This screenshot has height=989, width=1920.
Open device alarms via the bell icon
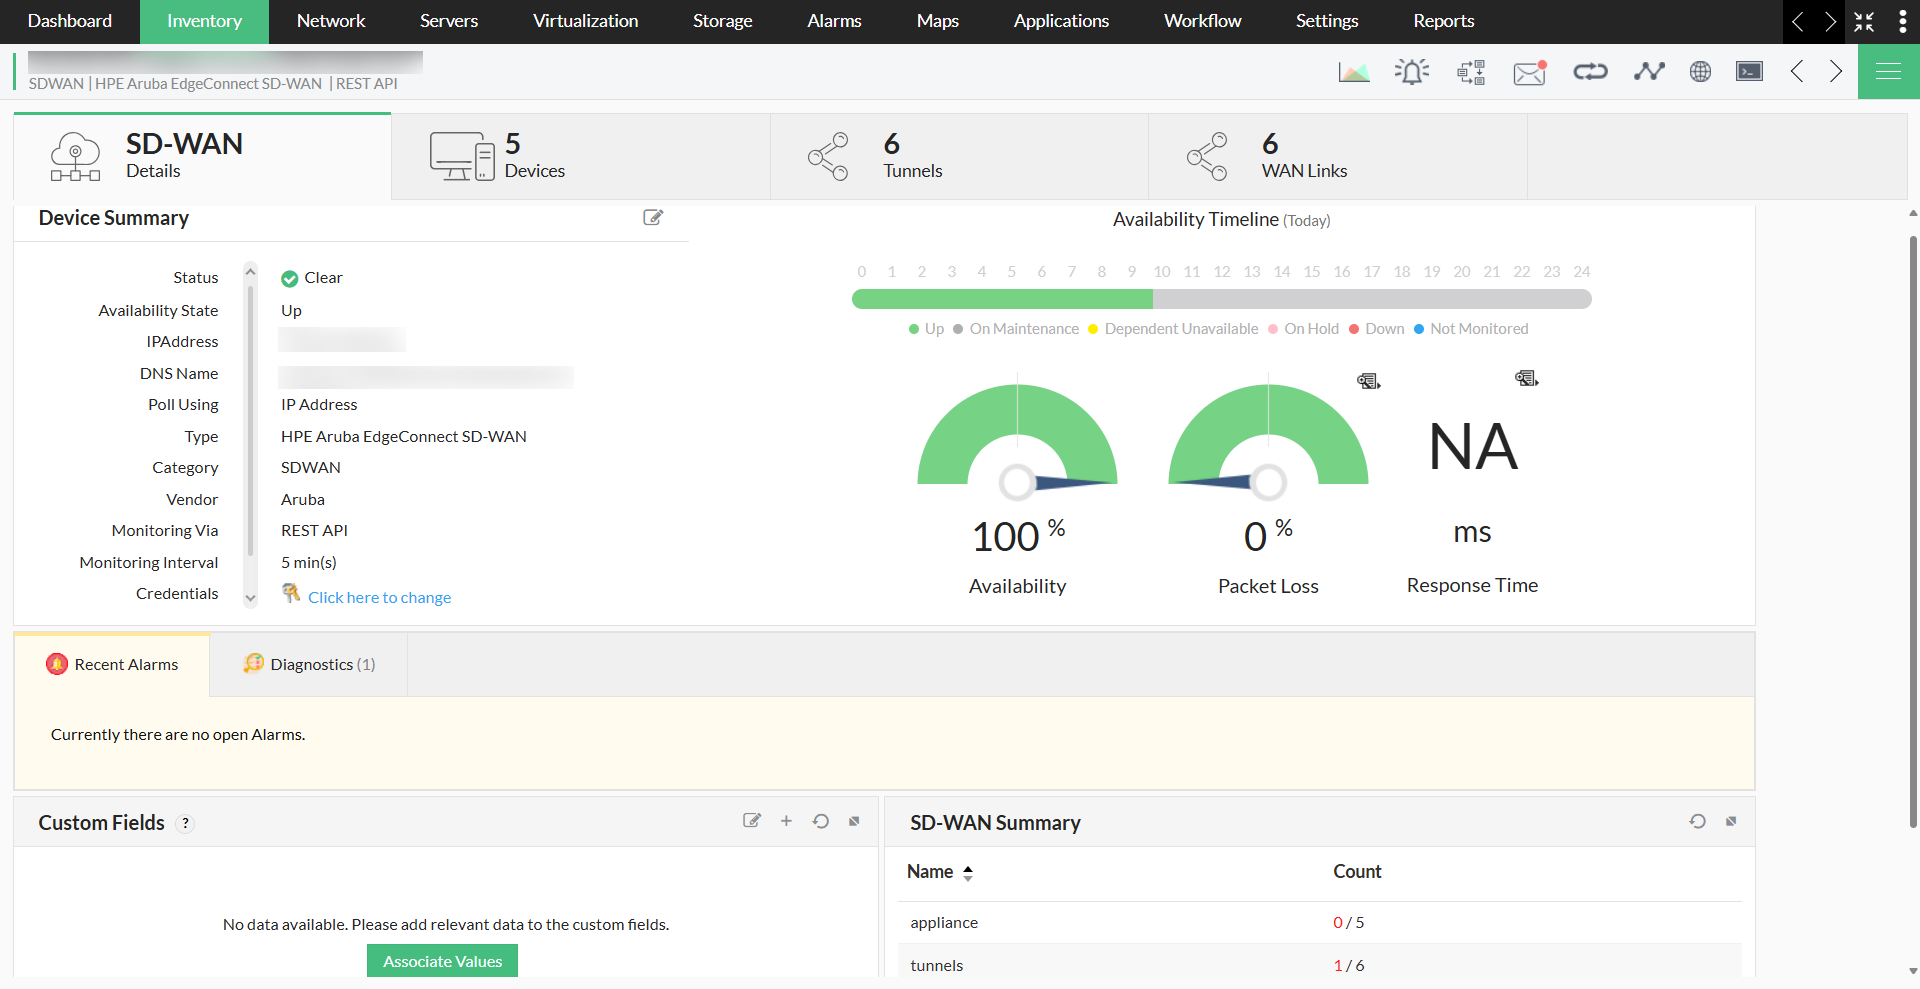(x=1411, y=71)
